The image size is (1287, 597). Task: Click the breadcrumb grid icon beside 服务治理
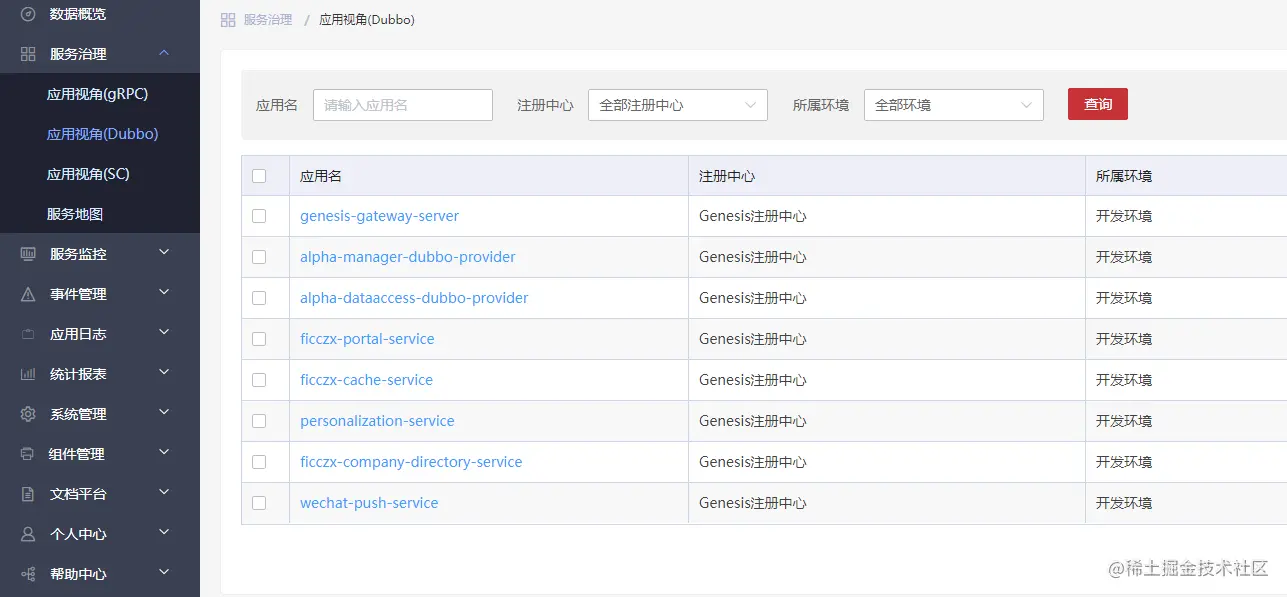tap(228, 20)
